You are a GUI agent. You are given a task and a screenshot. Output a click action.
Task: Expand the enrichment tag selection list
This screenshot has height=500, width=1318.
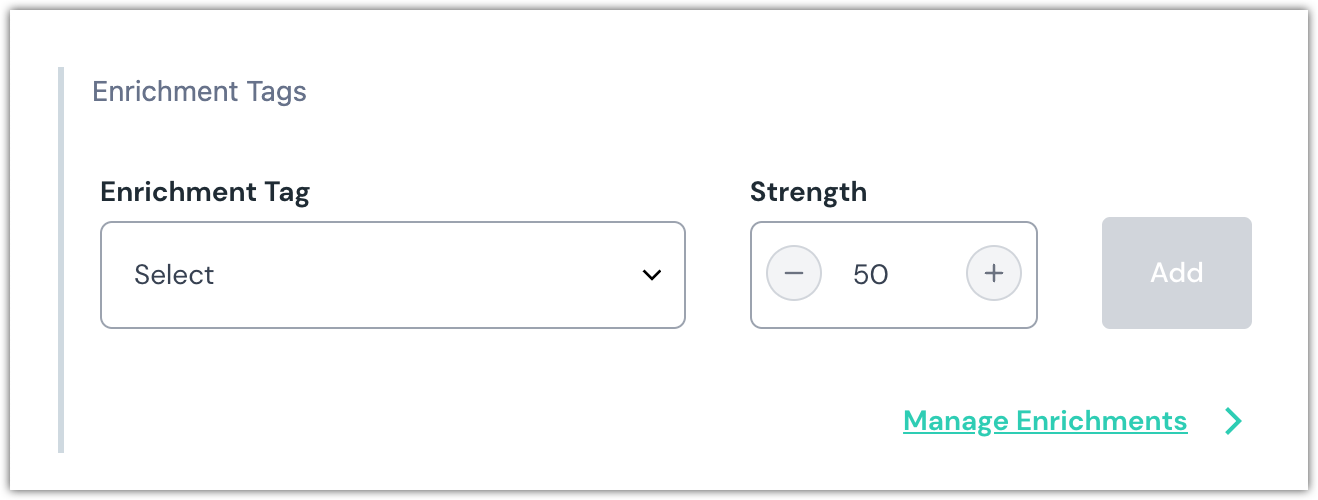click(393, 275)
